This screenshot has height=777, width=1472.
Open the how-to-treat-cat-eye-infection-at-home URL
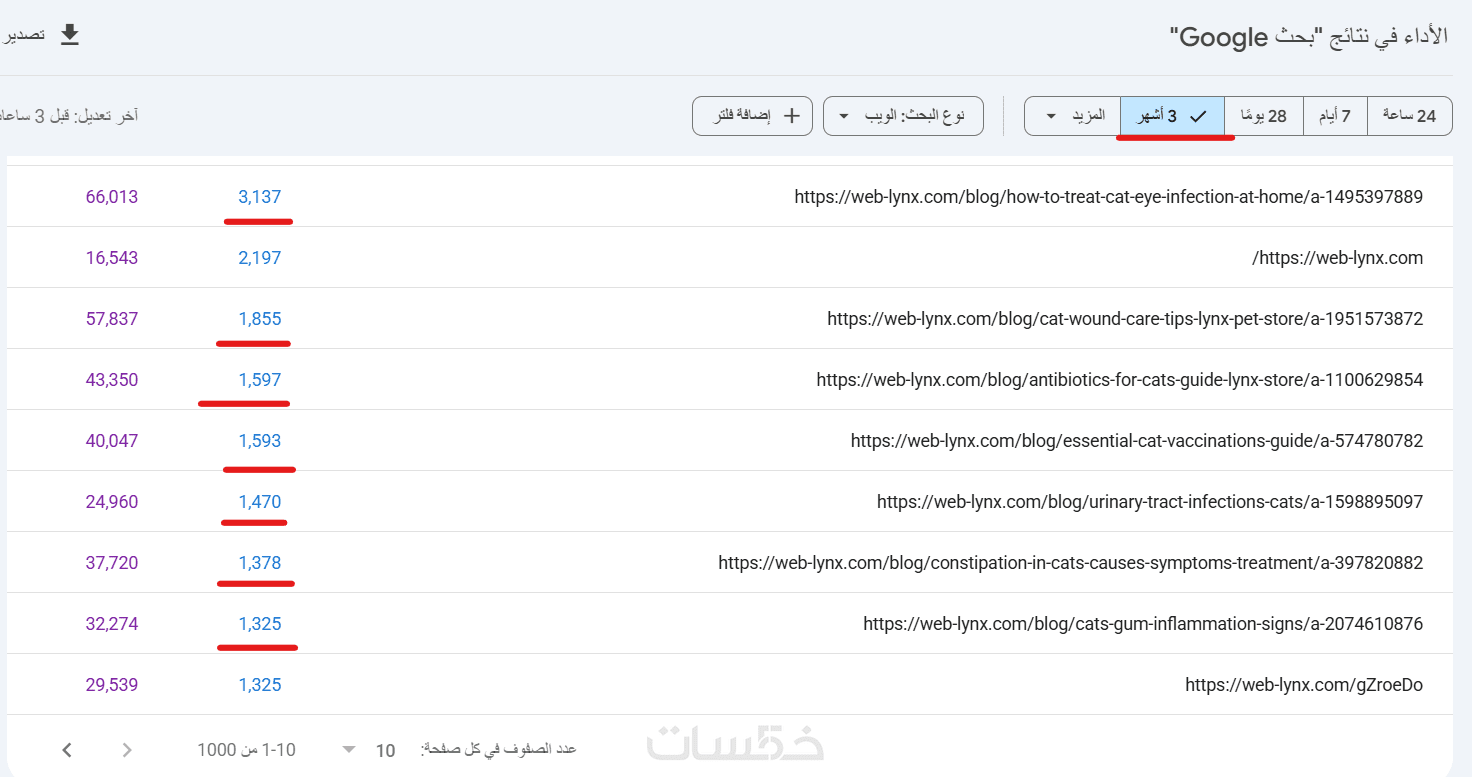pyautogui.click(x=1108, y=197)
